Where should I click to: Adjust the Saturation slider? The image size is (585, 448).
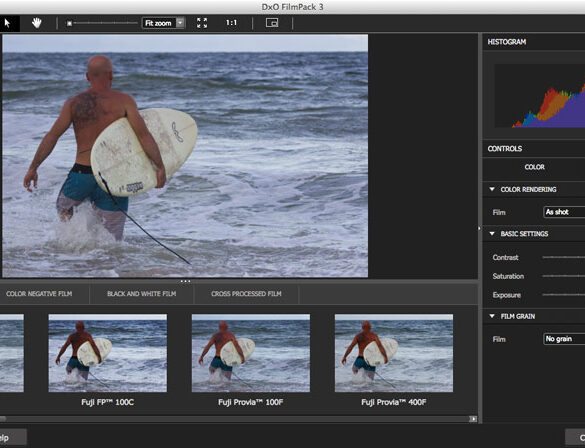564,276
